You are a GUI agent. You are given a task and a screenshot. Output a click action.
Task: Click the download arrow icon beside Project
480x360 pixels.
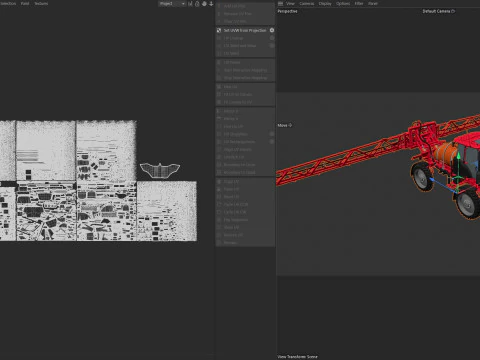(211, 4)
